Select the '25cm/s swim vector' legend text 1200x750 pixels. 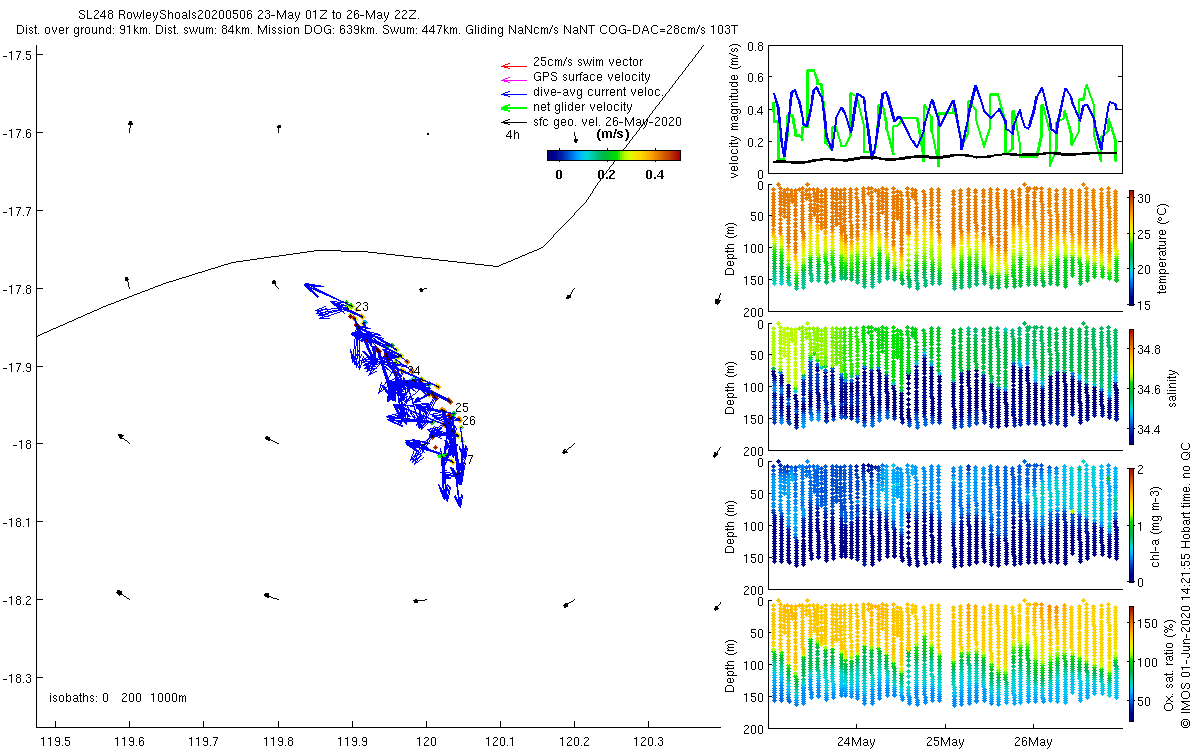click(588, 62)
